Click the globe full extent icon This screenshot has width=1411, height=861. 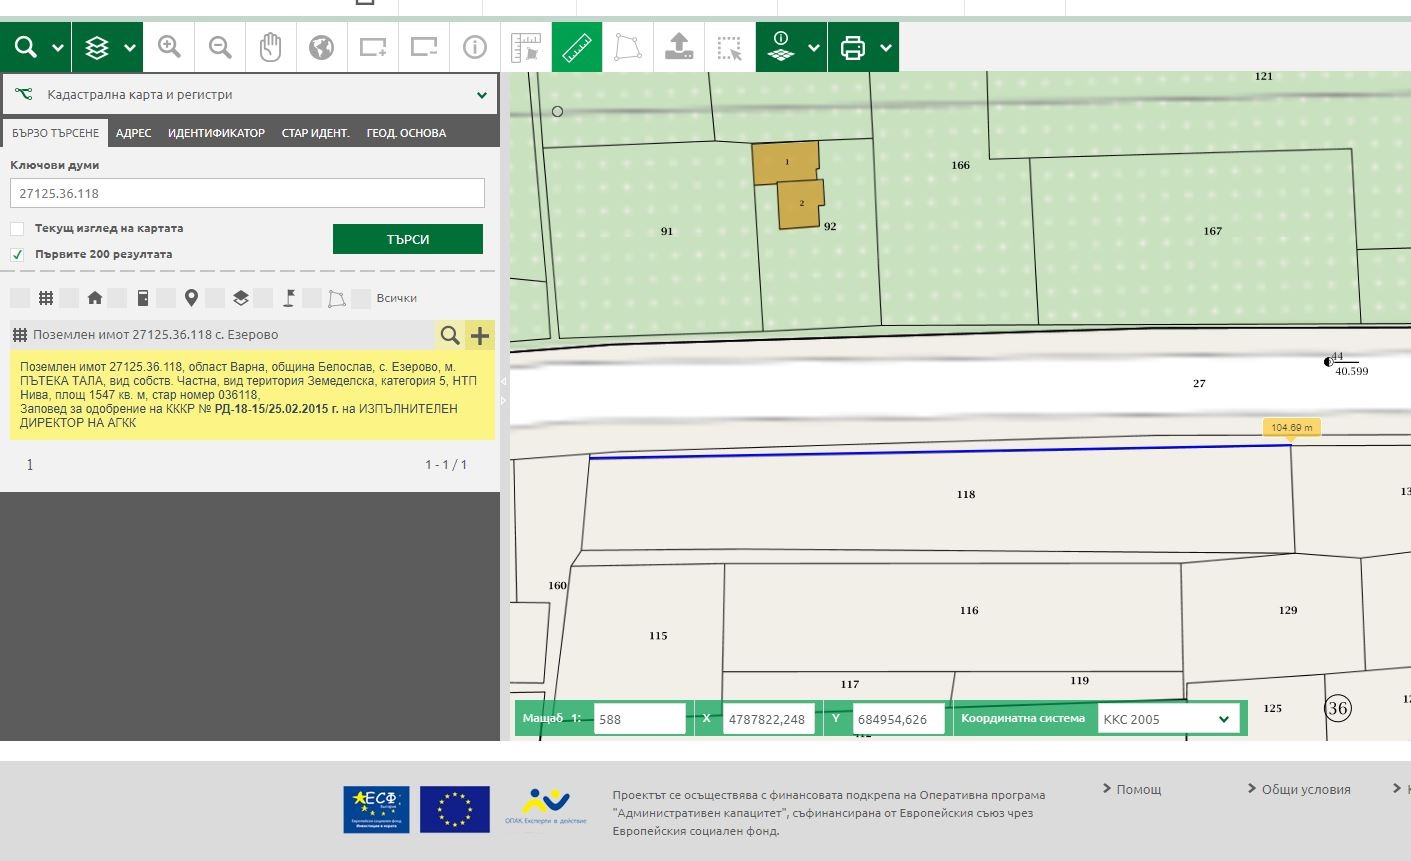[321, 46]
